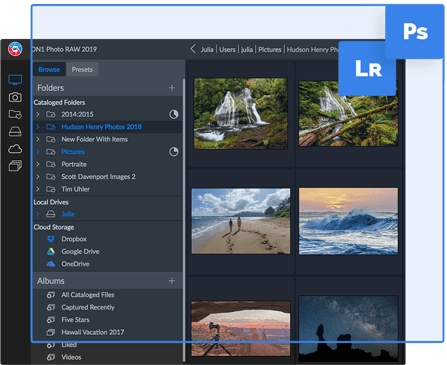
Task: Click progress clock icon beside Pictures folder
Action: [x=174, y=152]
